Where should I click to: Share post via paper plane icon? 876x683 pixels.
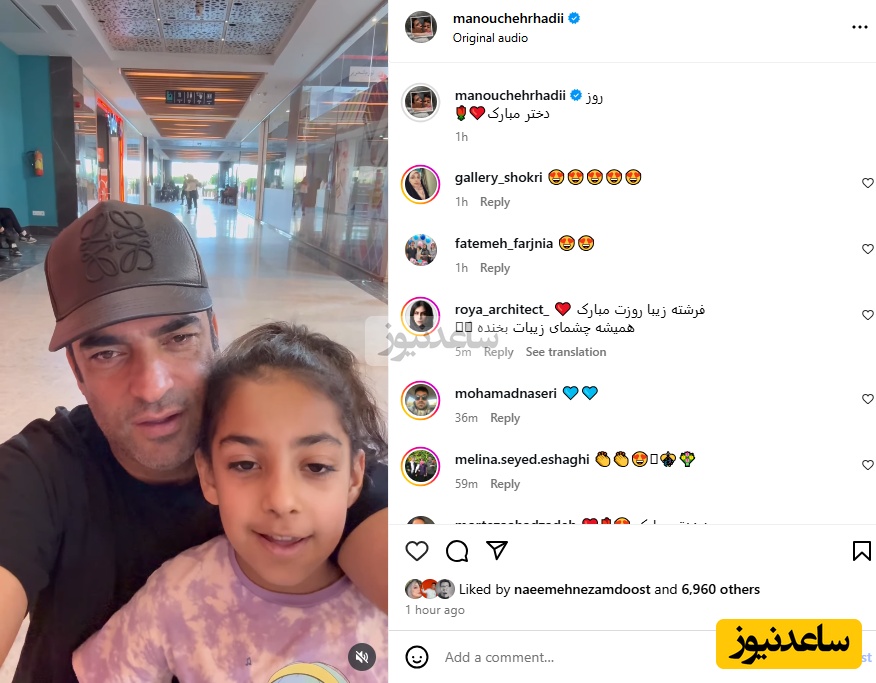(497, 550)
